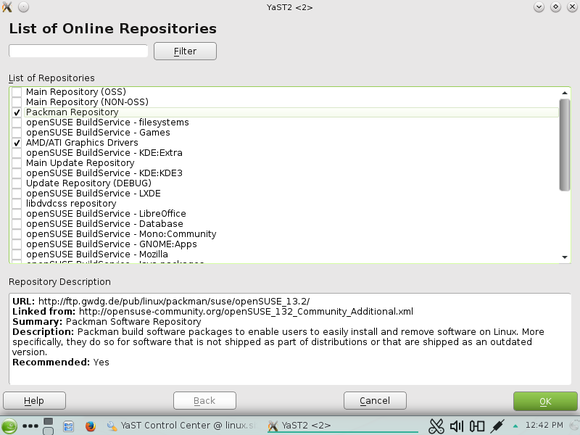Click the repository filter text field
This screenshot has width=580, height=435.
78,51
